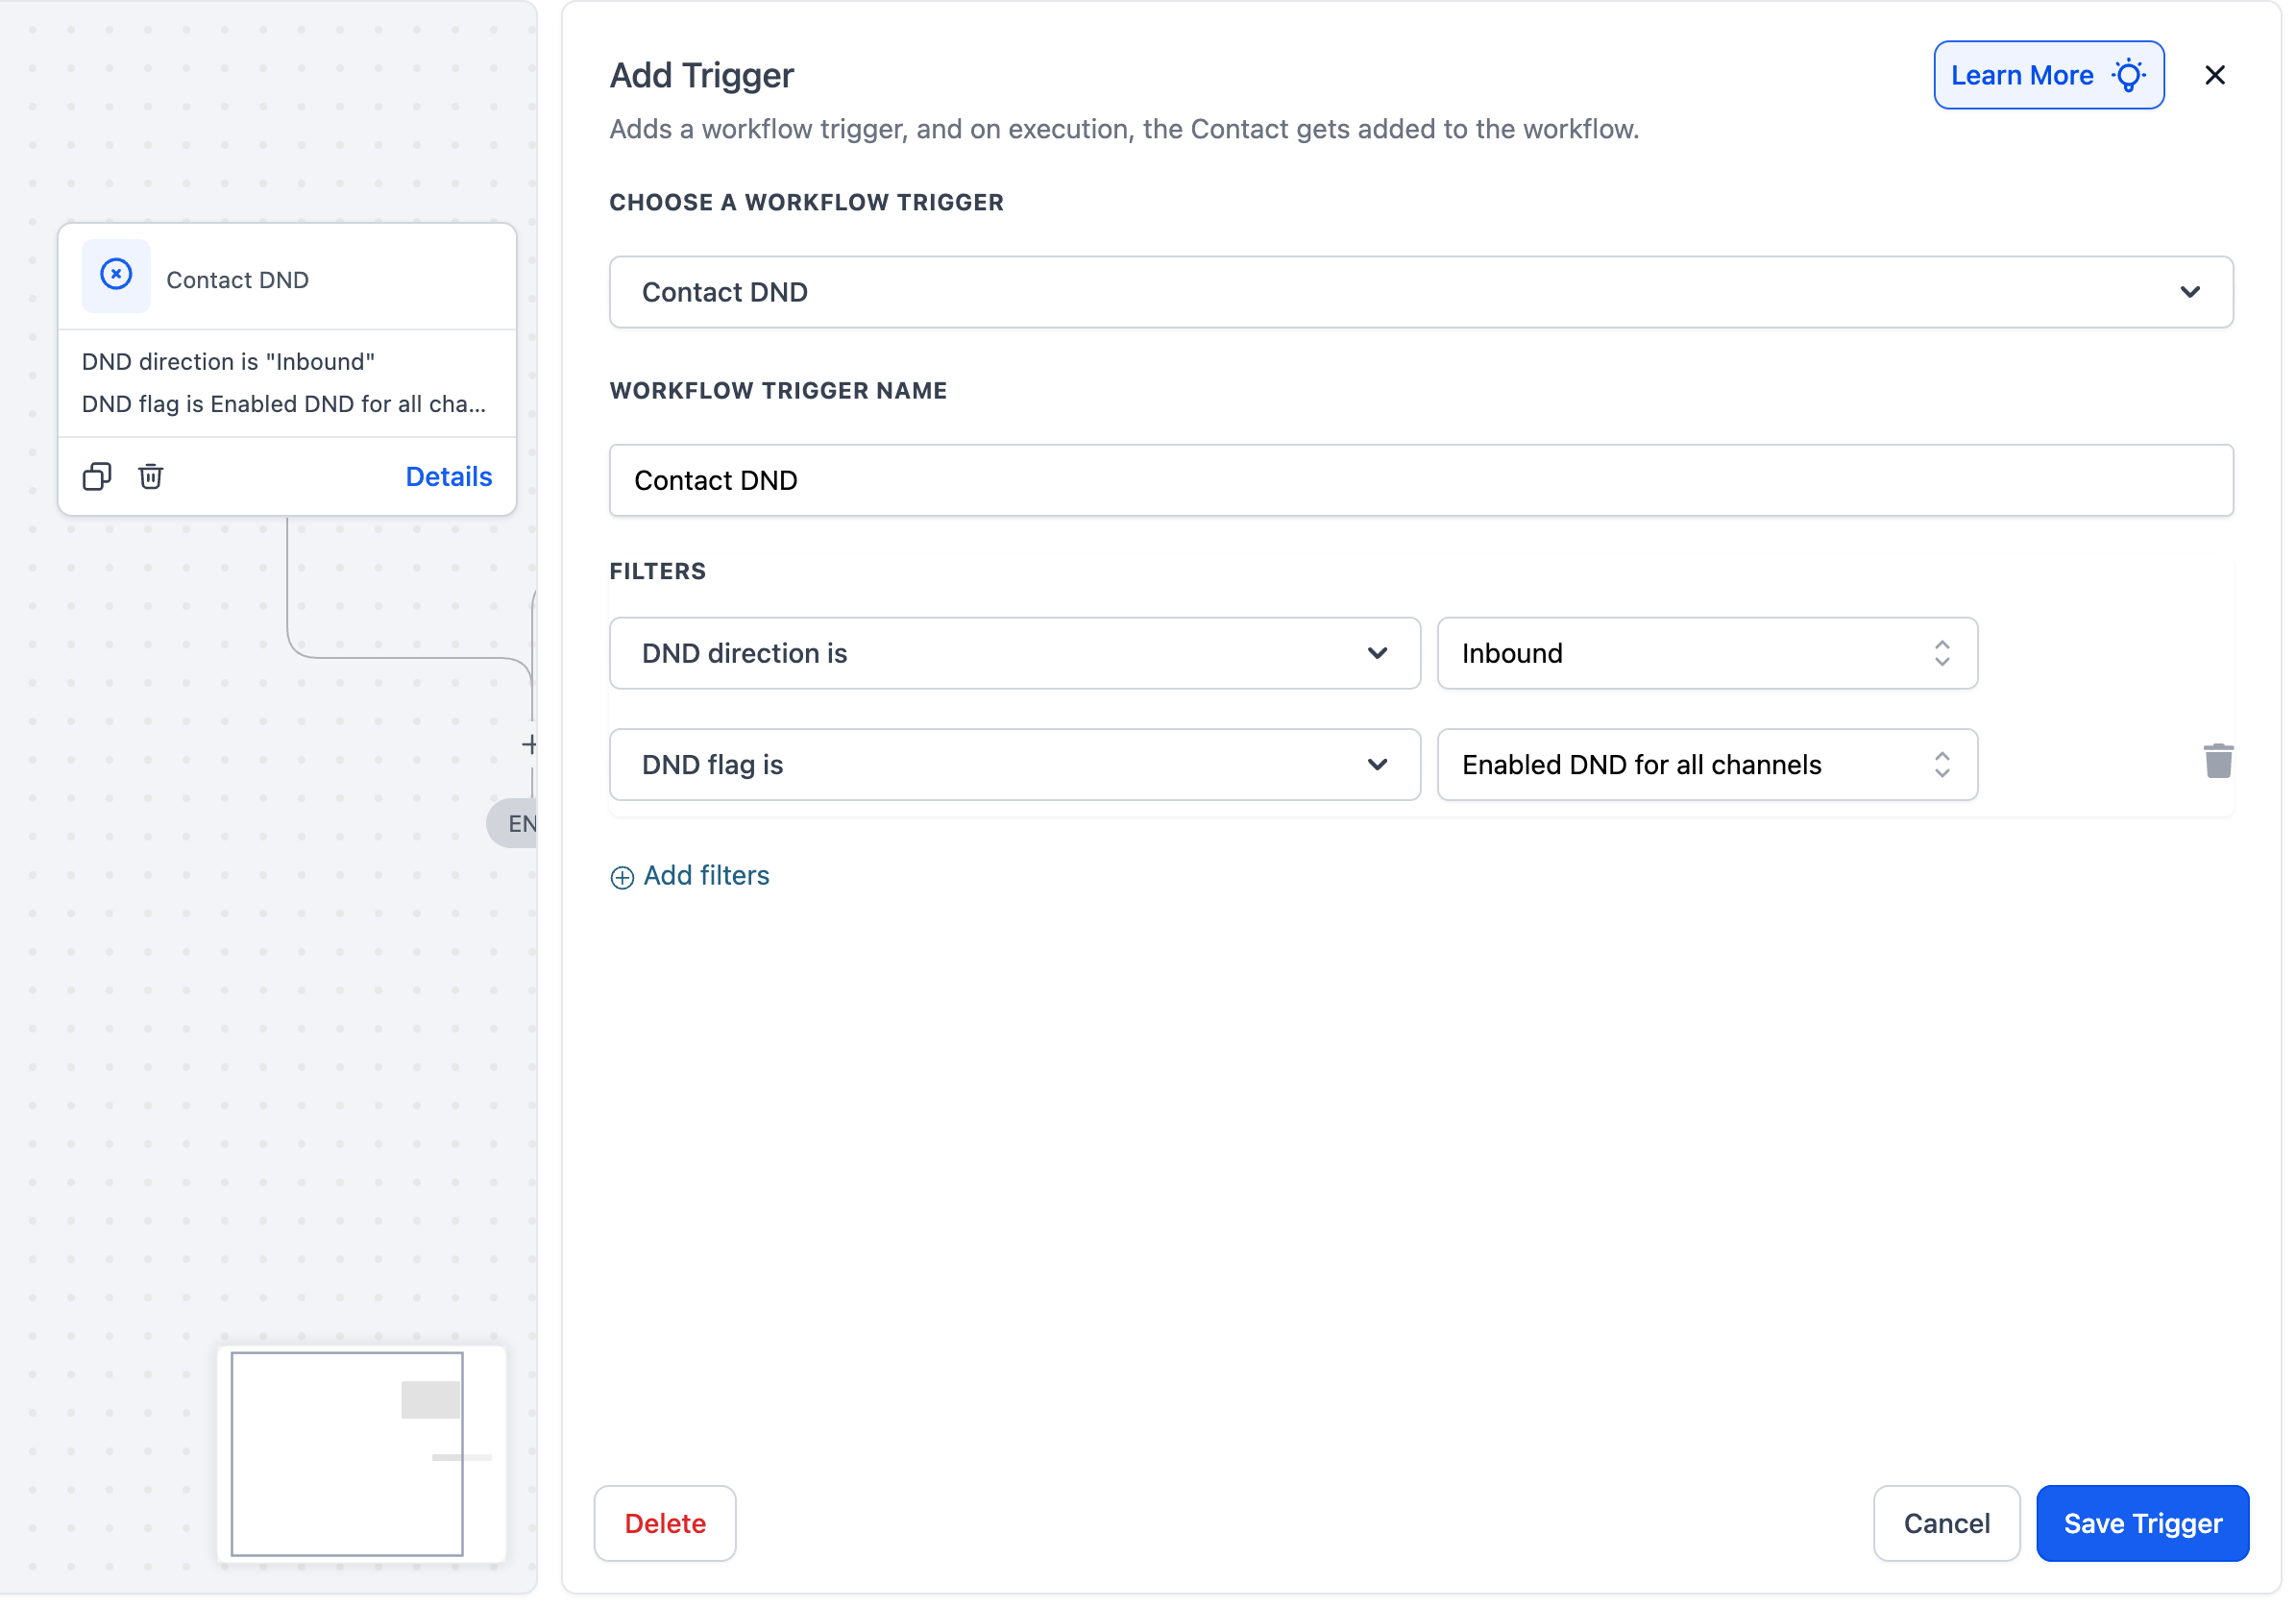Click Add filters to add another filter

pos(705,875)
